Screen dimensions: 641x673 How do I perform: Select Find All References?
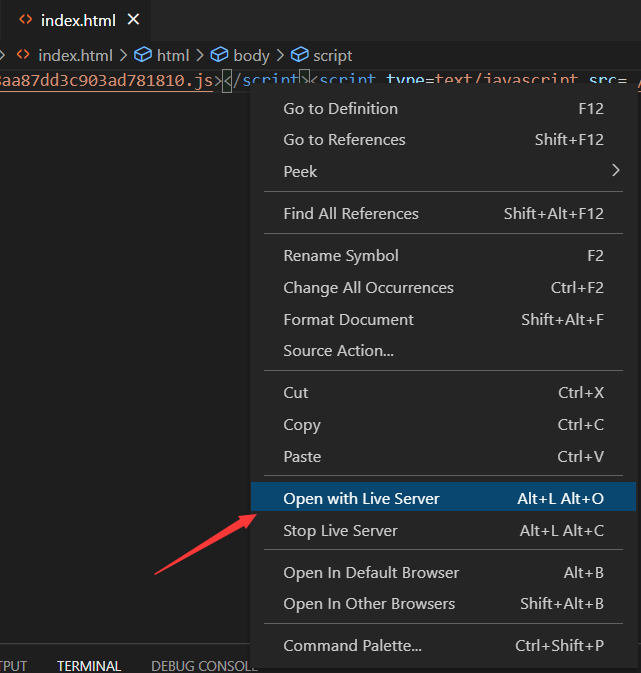(x=351, y=213)
